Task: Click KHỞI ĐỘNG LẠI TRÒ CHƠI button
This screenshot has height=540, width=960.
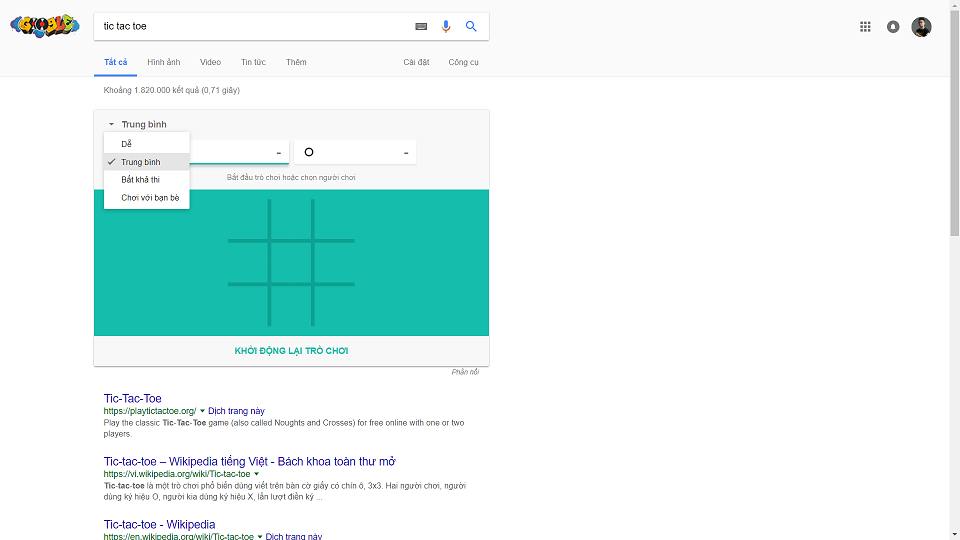Action: pyautogui.click(x=291, y=351)
